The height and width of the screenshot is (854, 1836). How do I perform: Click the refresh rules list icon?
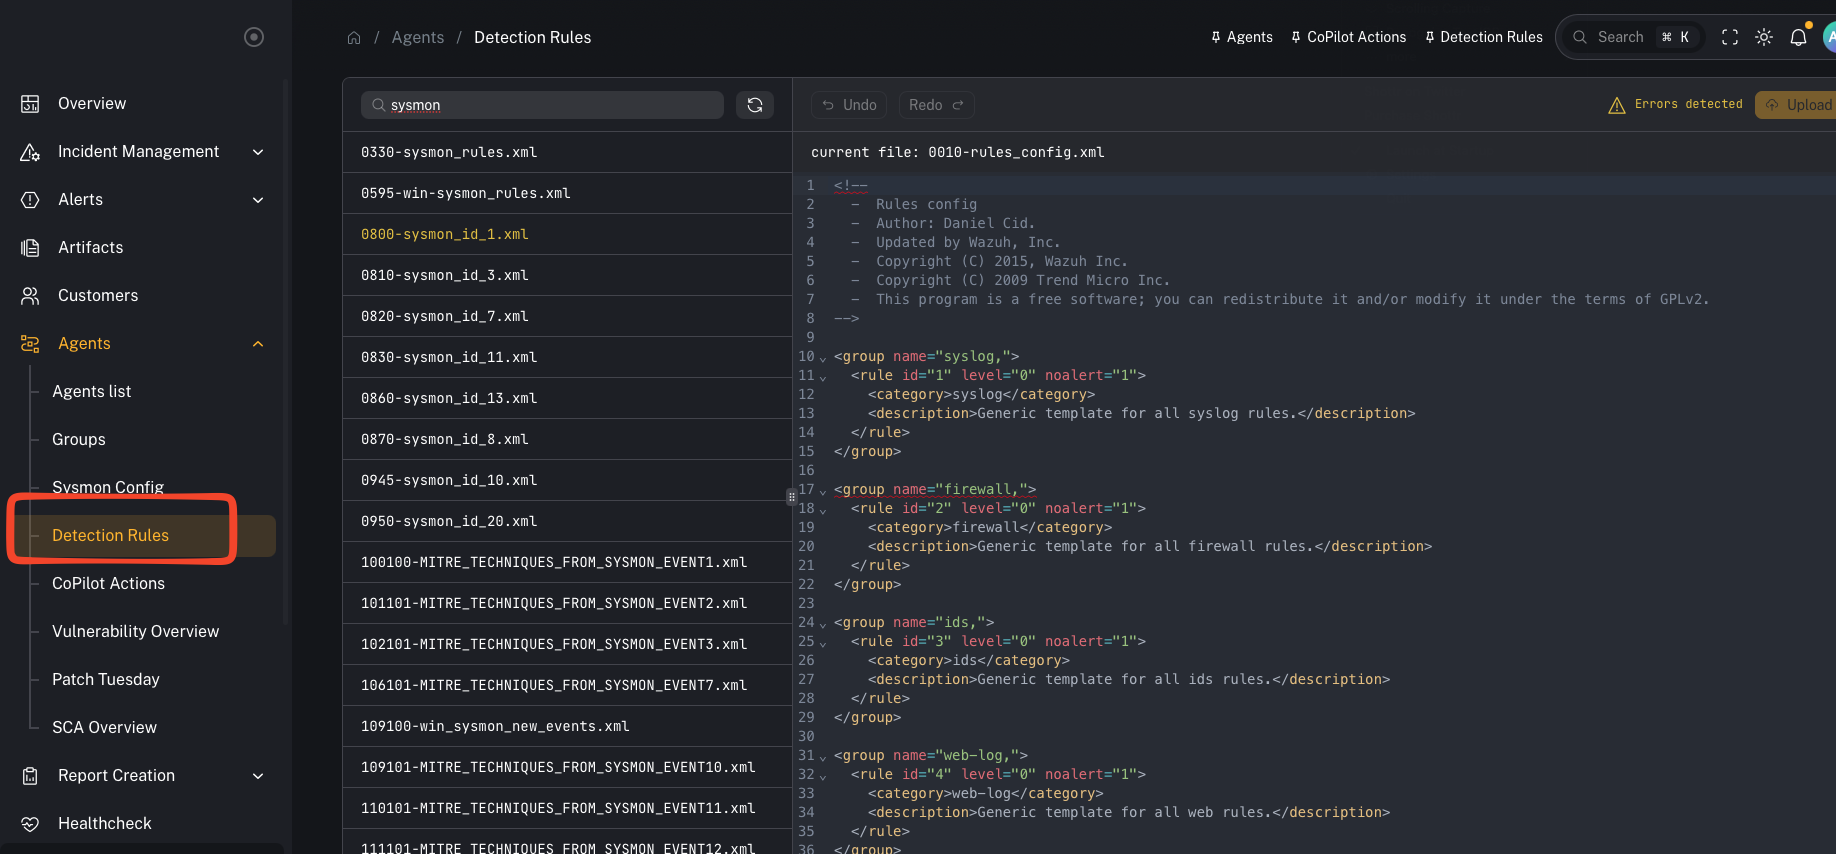click(755, 105)
